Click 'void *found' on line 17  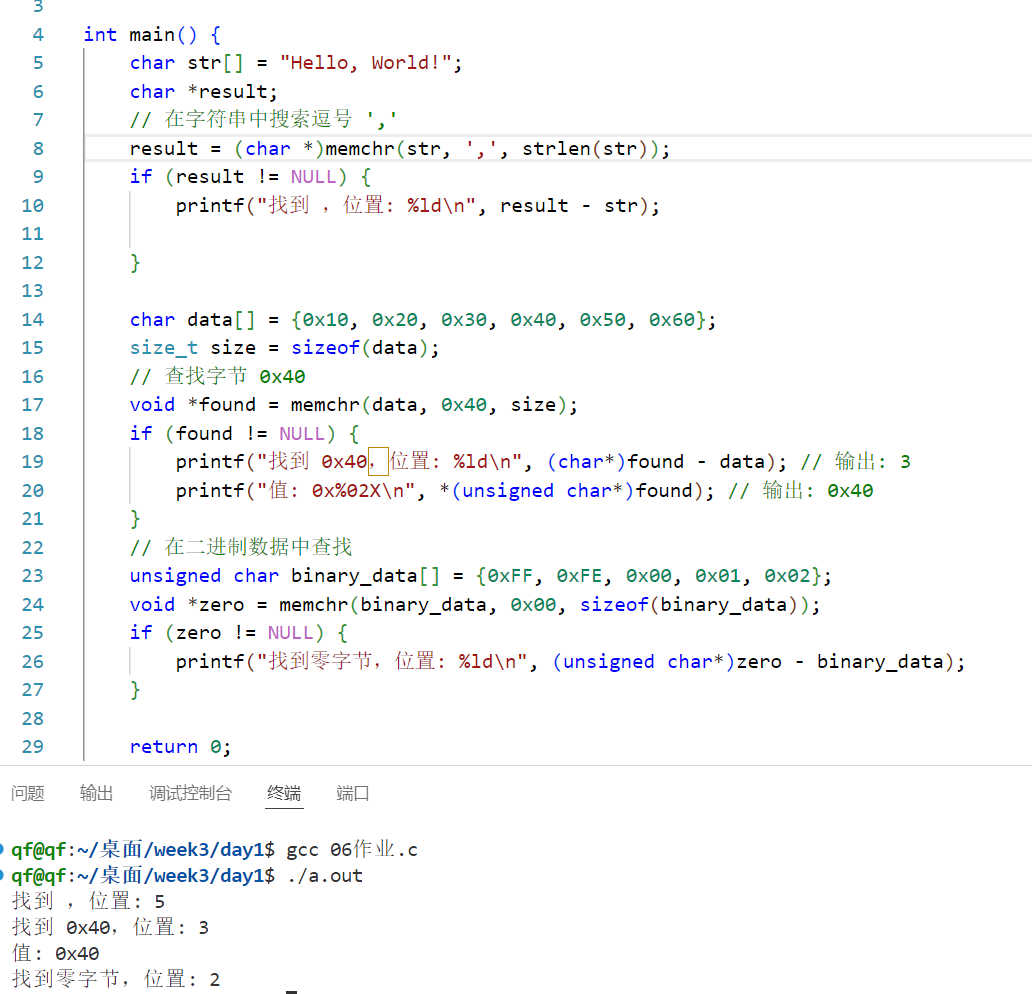(192, 405)
